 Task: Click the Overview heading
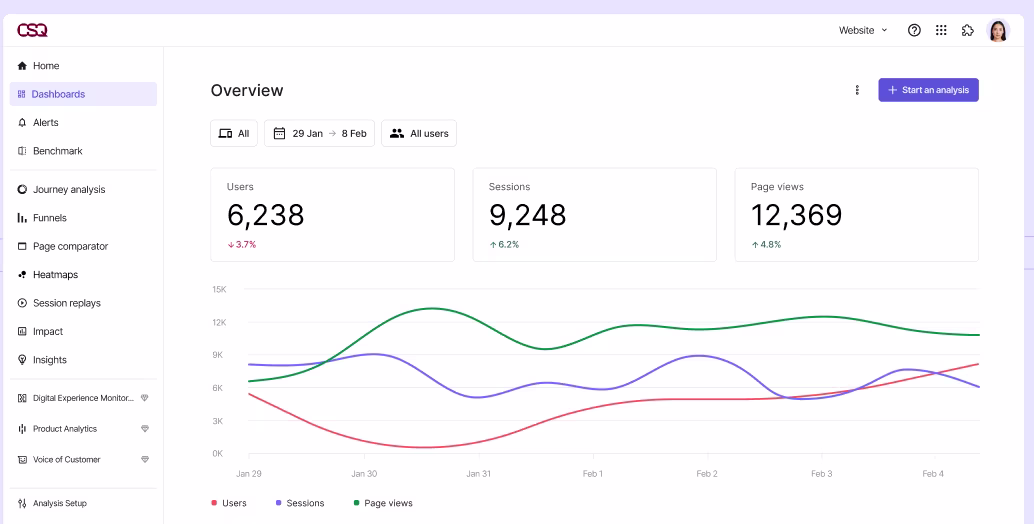click(x=247, y=90)
